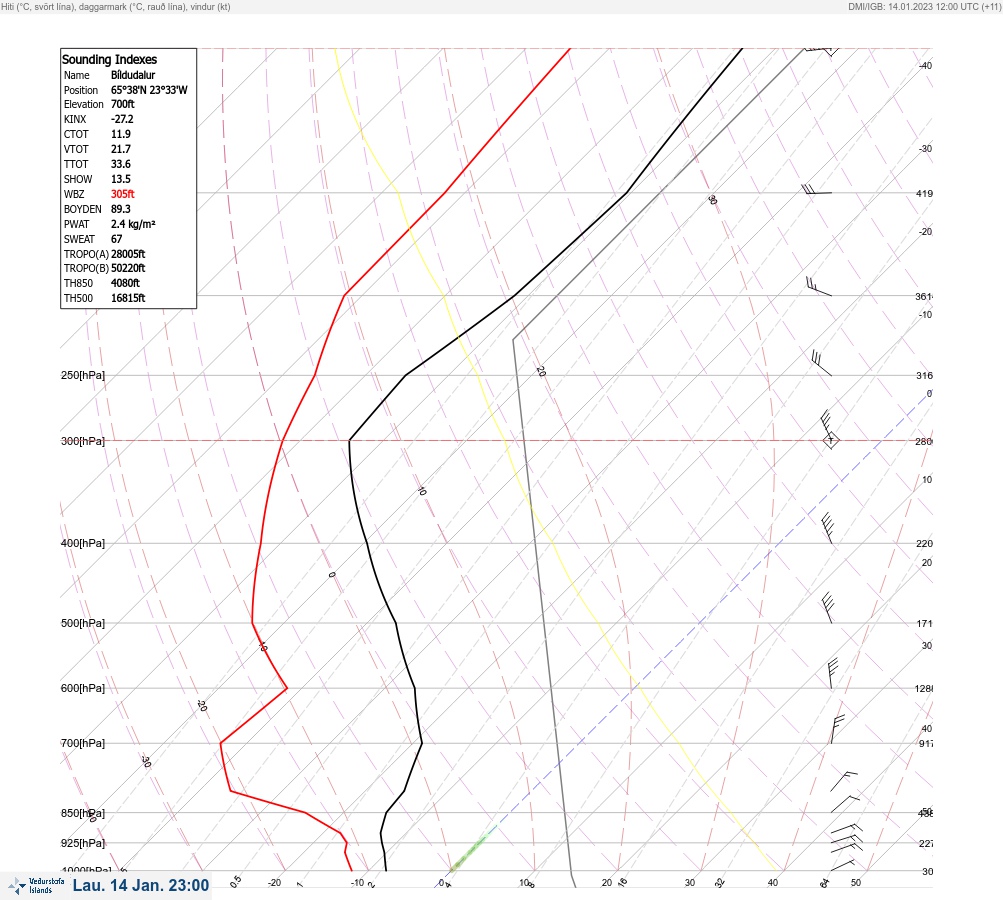The image size is (1003, 900).
Task: Click the TH850 value 4080ft
Action: [x=125, y=283]
